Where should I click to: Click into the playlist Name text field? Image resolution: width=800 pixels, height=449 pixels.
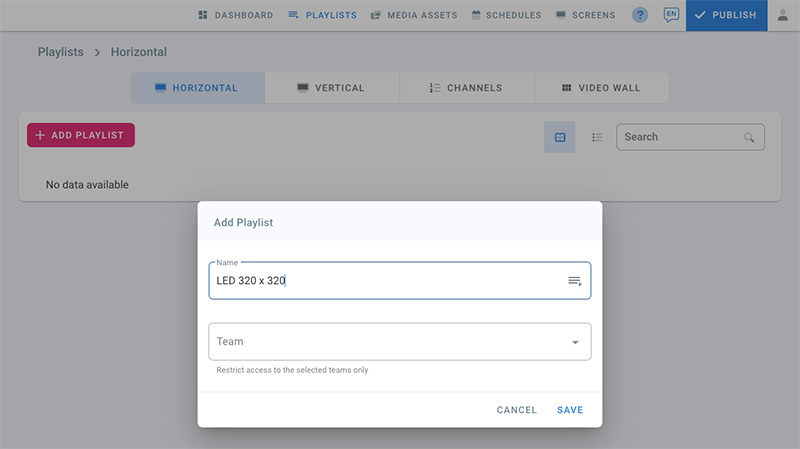[380, 281]
